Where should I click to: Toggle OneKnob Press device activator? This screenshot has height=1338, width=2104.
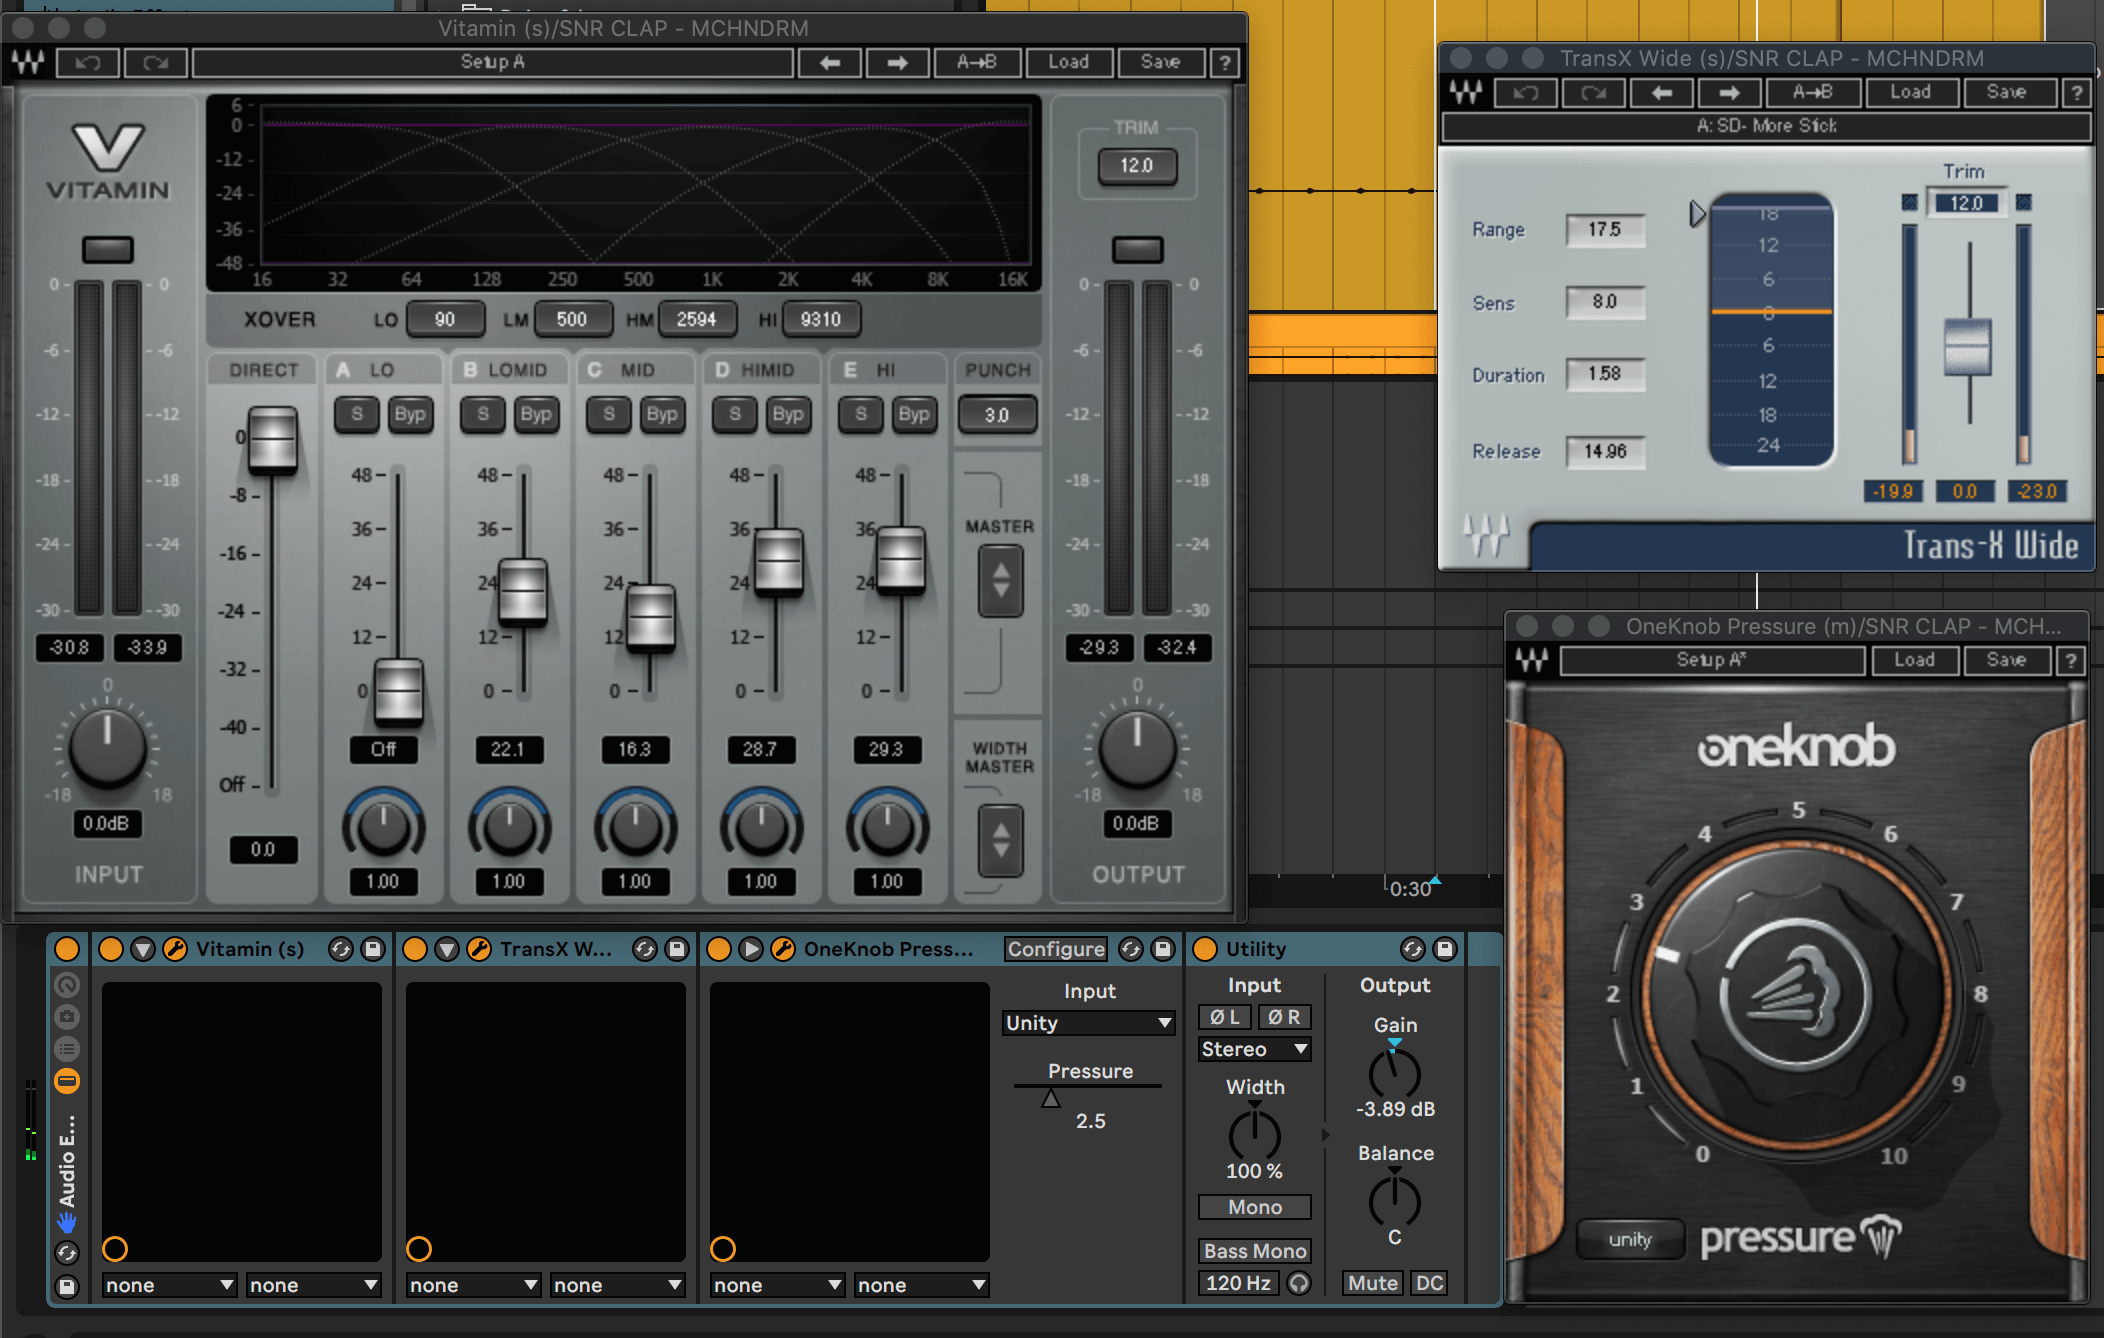pos(719,949)
